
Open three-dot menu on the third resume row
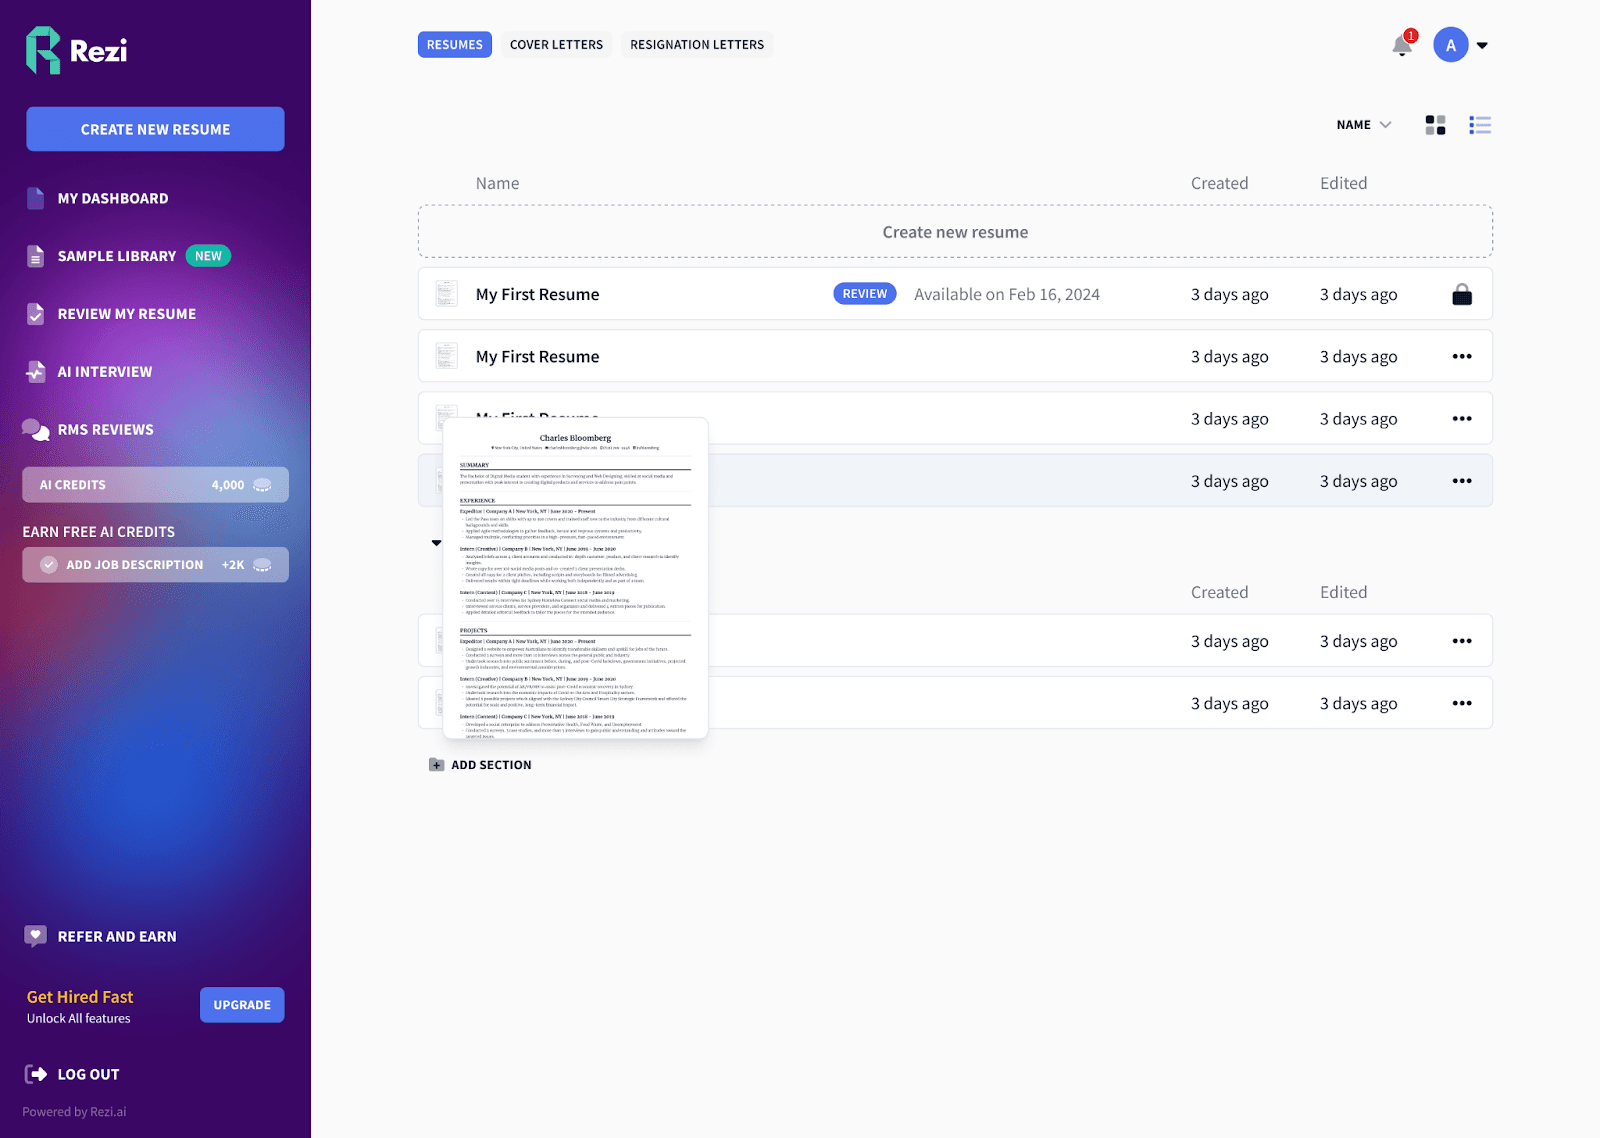pos(1462,419)
